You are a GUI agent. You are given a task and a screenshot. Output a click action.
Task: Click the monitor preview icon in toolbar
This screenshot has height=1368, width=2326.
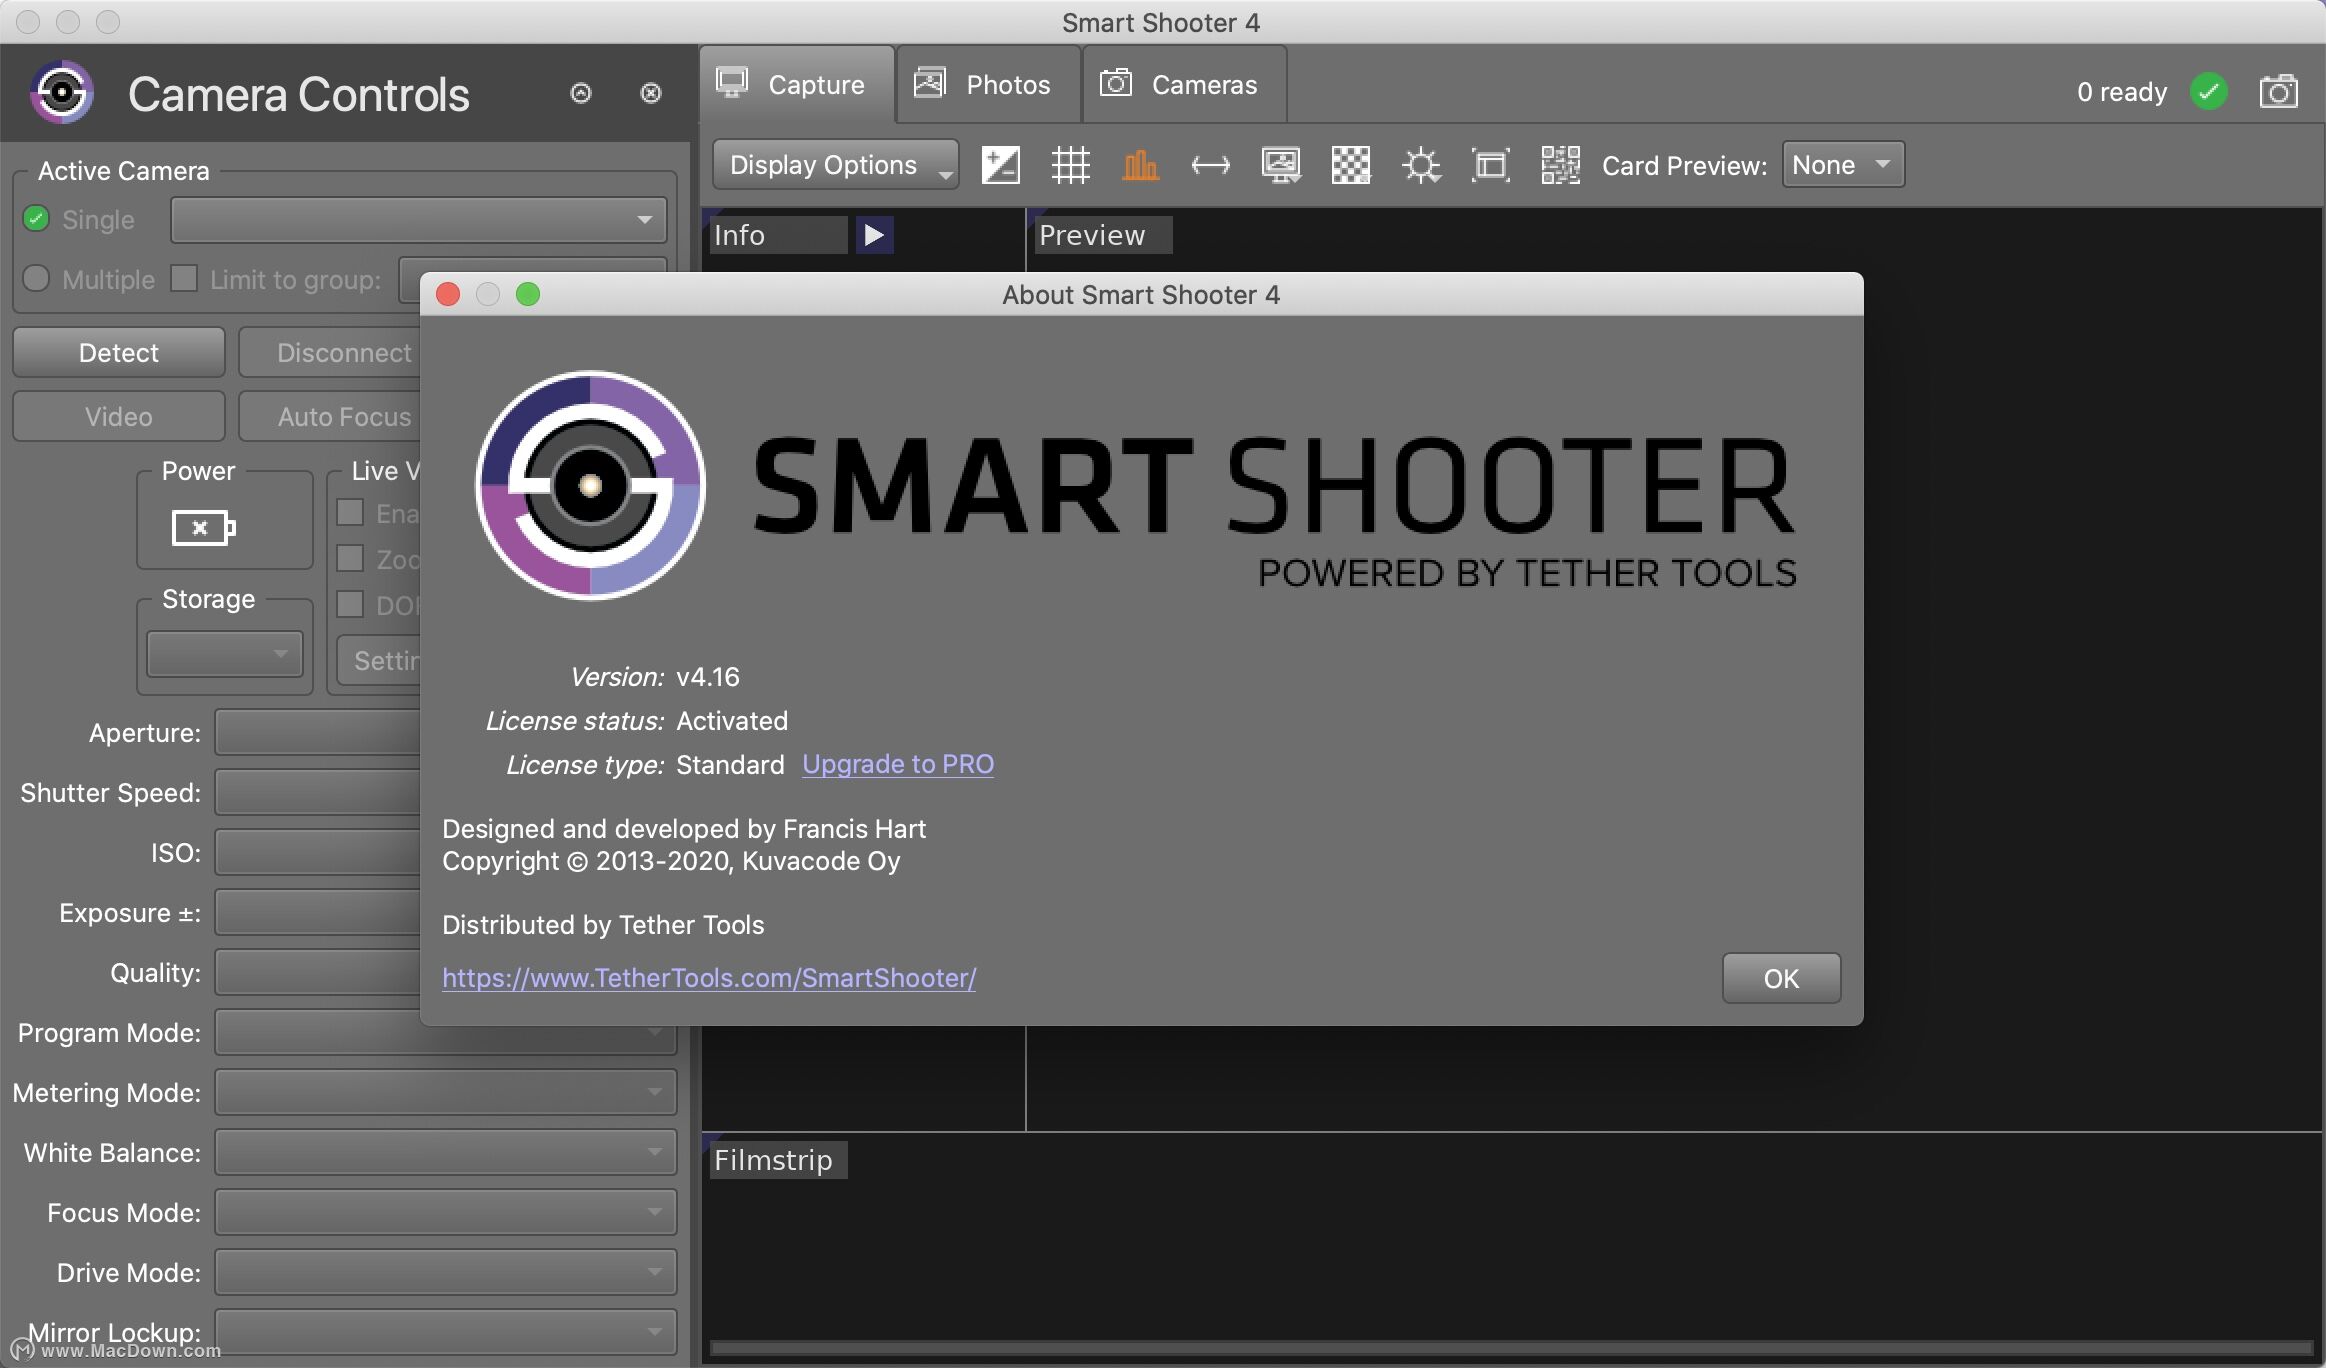point(1281,165)
